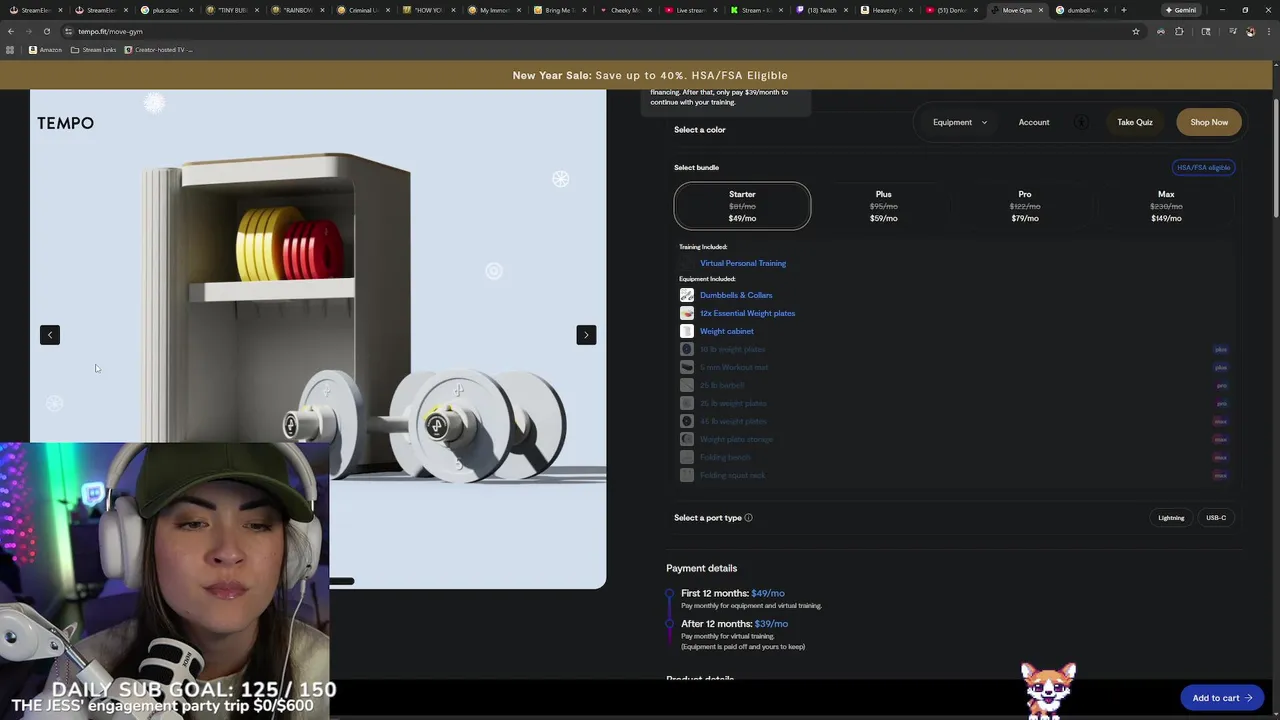Screen dimensions: 1280x720
Task: Open a new browser tab
Action: (1124, 10)
